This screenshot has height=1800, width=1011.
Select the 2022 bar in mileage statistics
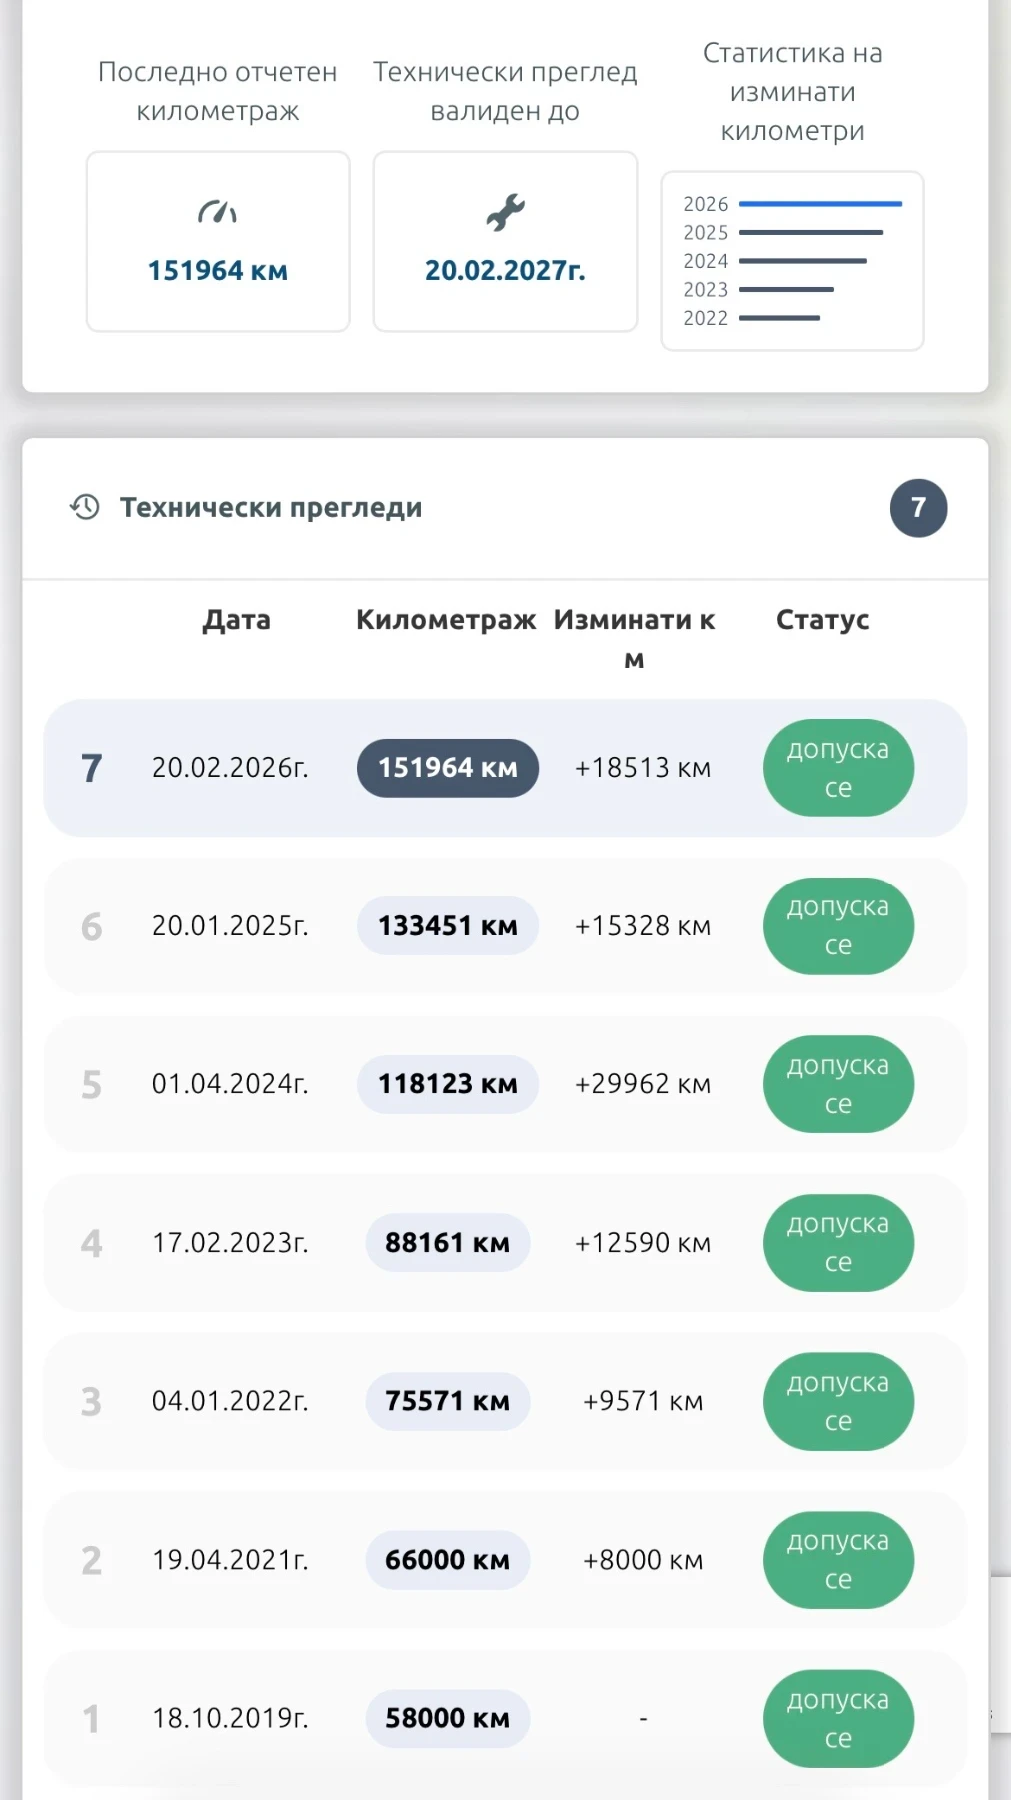pos(779,318)
